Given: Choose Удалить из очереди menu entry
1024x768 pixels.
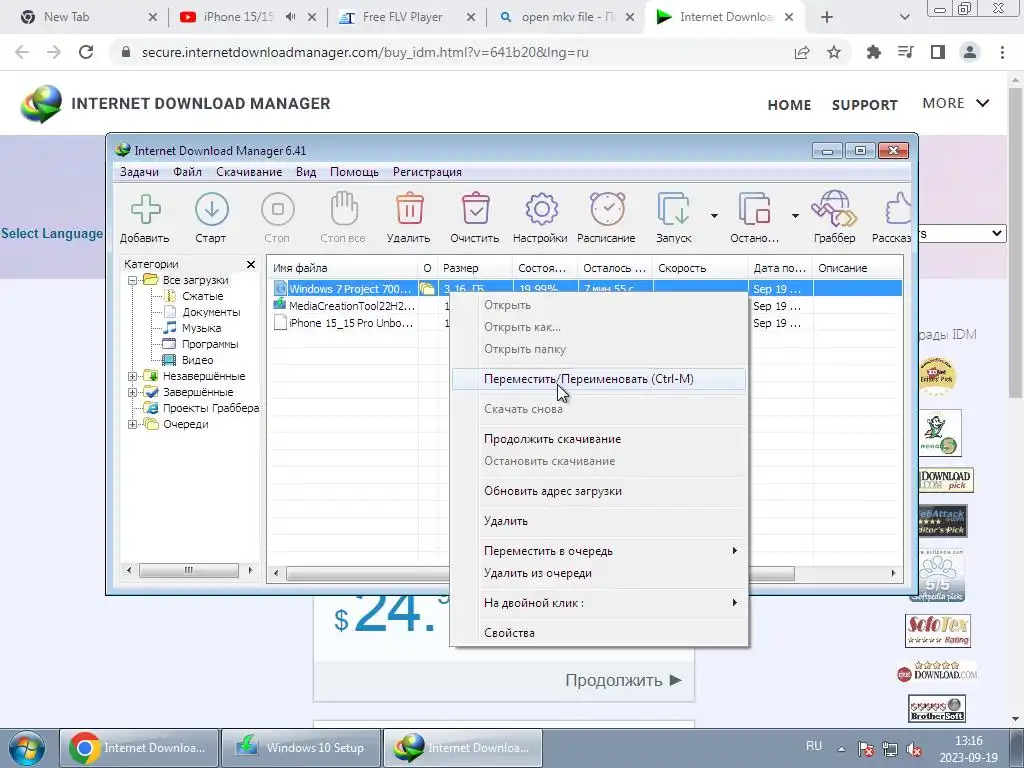Looking at the screenshot, I should (598, 573).
